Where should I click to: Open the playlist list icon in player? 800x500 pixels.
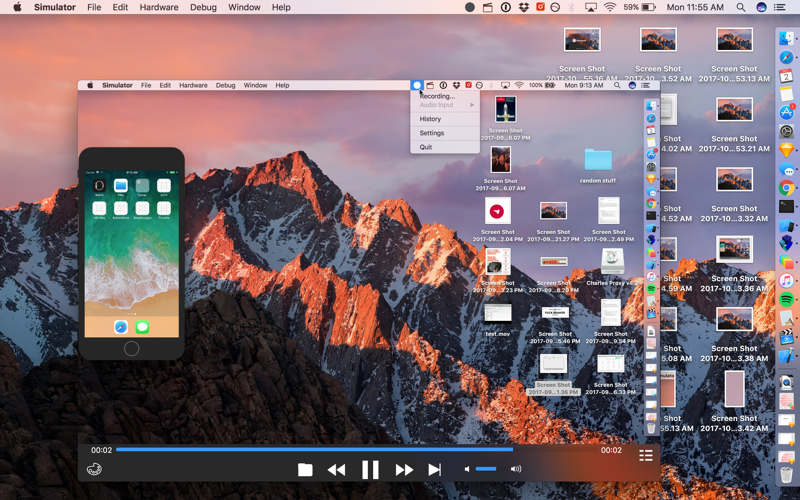pyautogui.click(x=646, y=456)
